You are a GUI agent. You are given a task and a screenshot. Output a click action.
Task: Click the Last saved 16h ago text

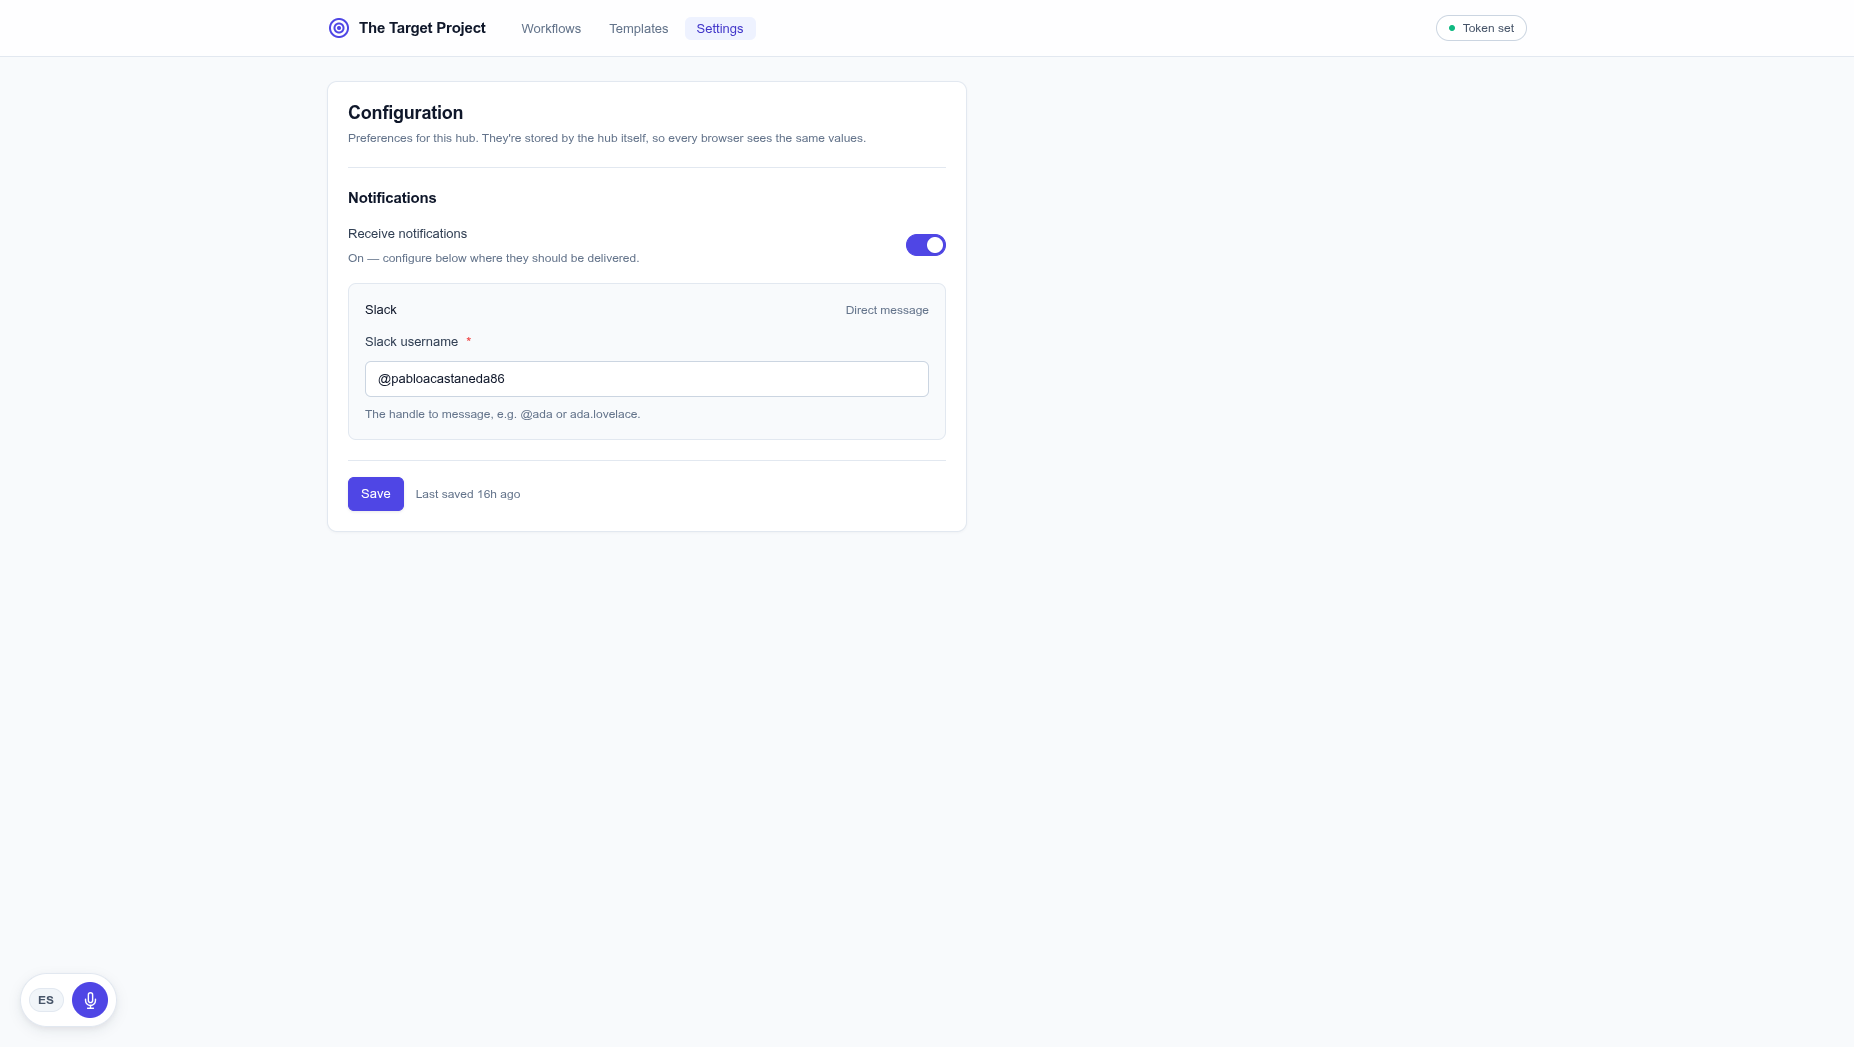click(x=468, y=494)
